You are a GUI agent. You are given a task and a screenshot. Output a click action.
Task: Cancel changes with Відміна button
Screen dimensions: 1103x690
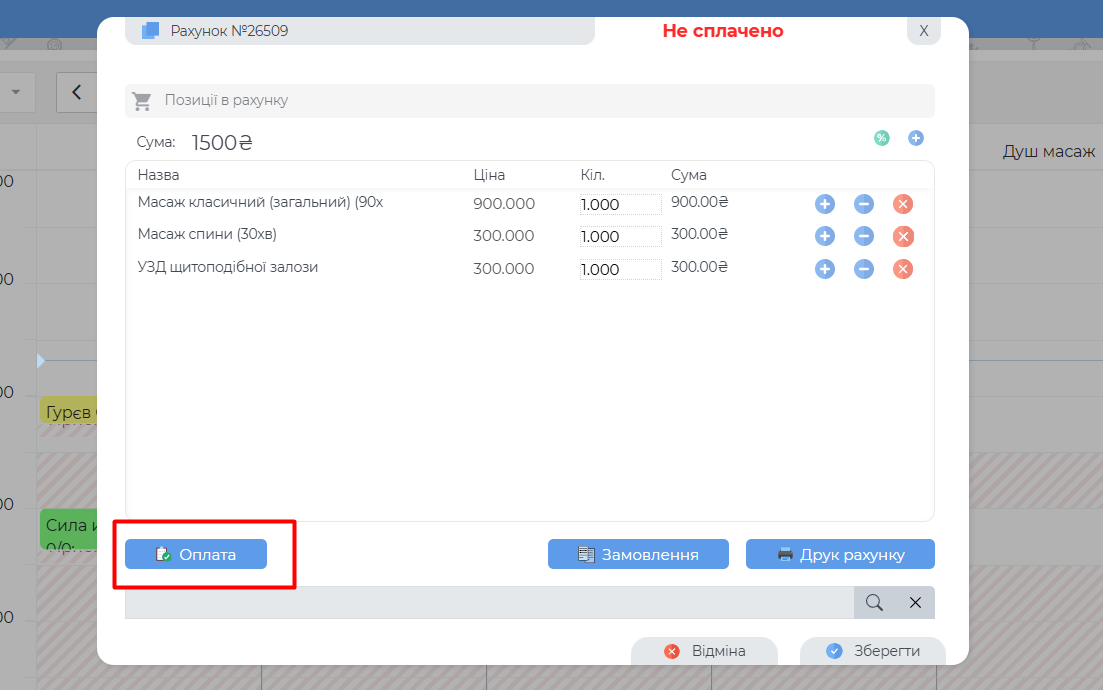pos(704,651)
